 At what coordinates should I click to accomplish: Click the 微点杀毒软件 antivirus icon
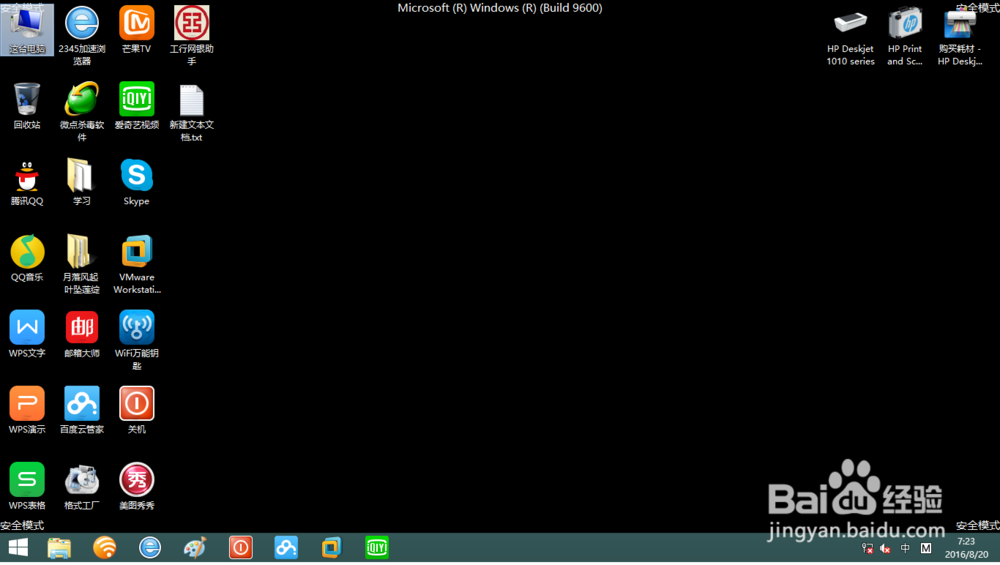point(82,111)
